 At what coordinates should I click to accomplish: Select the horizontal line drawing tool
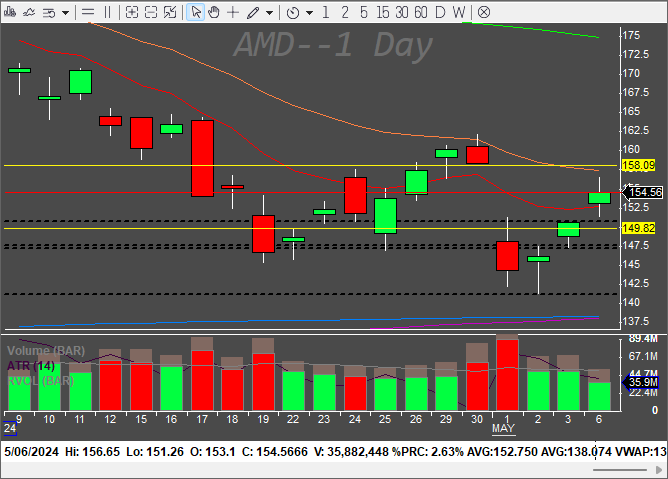pyautogui.click(x=88, y=12)
